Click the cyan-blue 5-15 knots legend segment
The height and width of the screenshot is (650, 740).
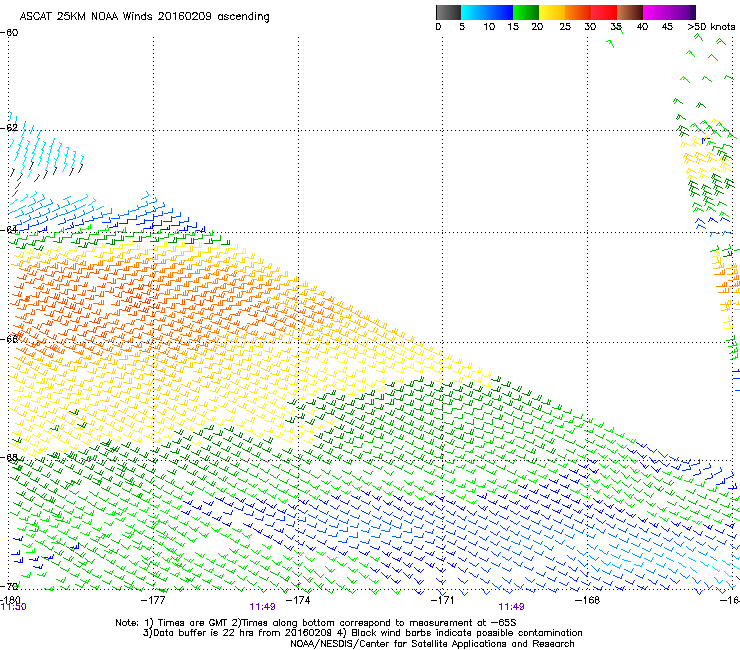tap(487, 12)
